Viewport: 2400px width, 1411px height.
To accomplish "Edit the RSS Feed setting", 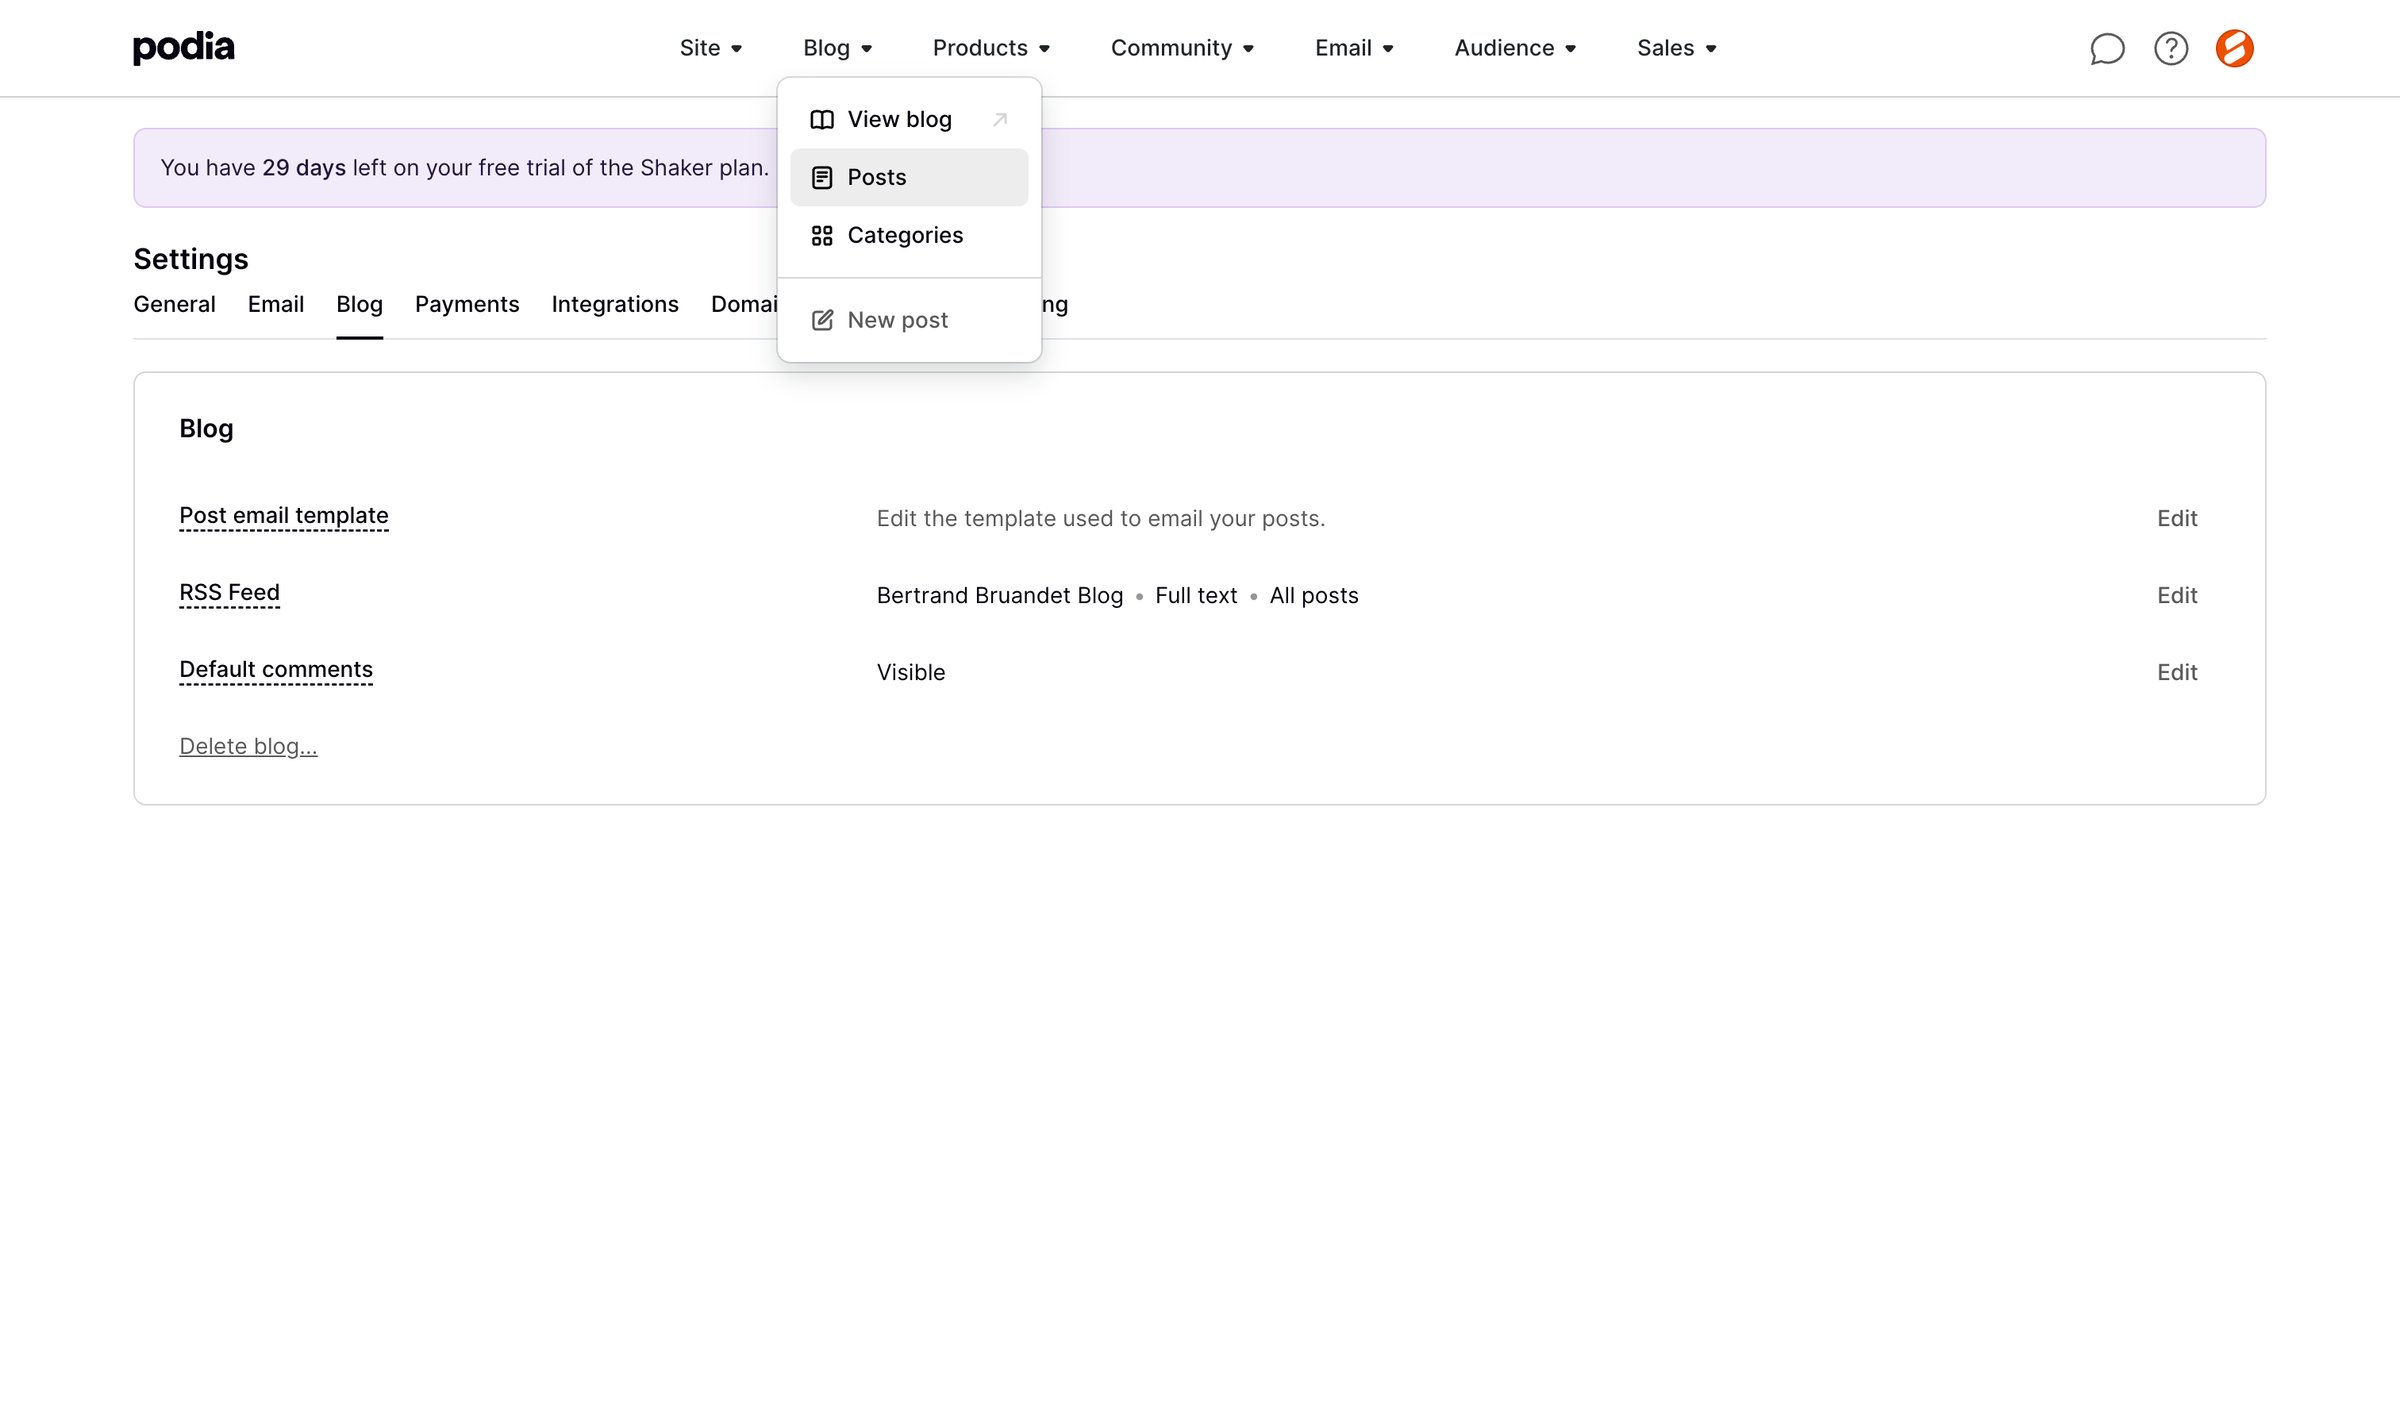I will point(2177,596).
